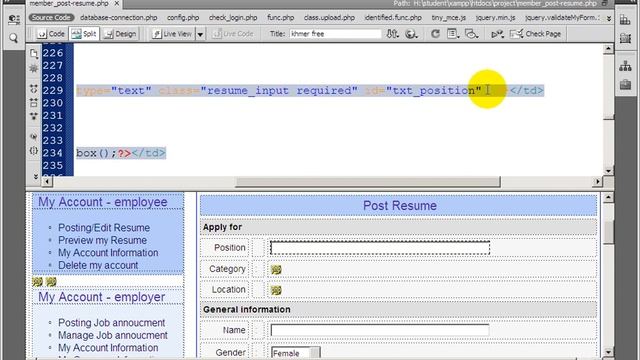Refresh the design view with refresh icon
This screenshot has height=360, width=640.
(435, 34)
